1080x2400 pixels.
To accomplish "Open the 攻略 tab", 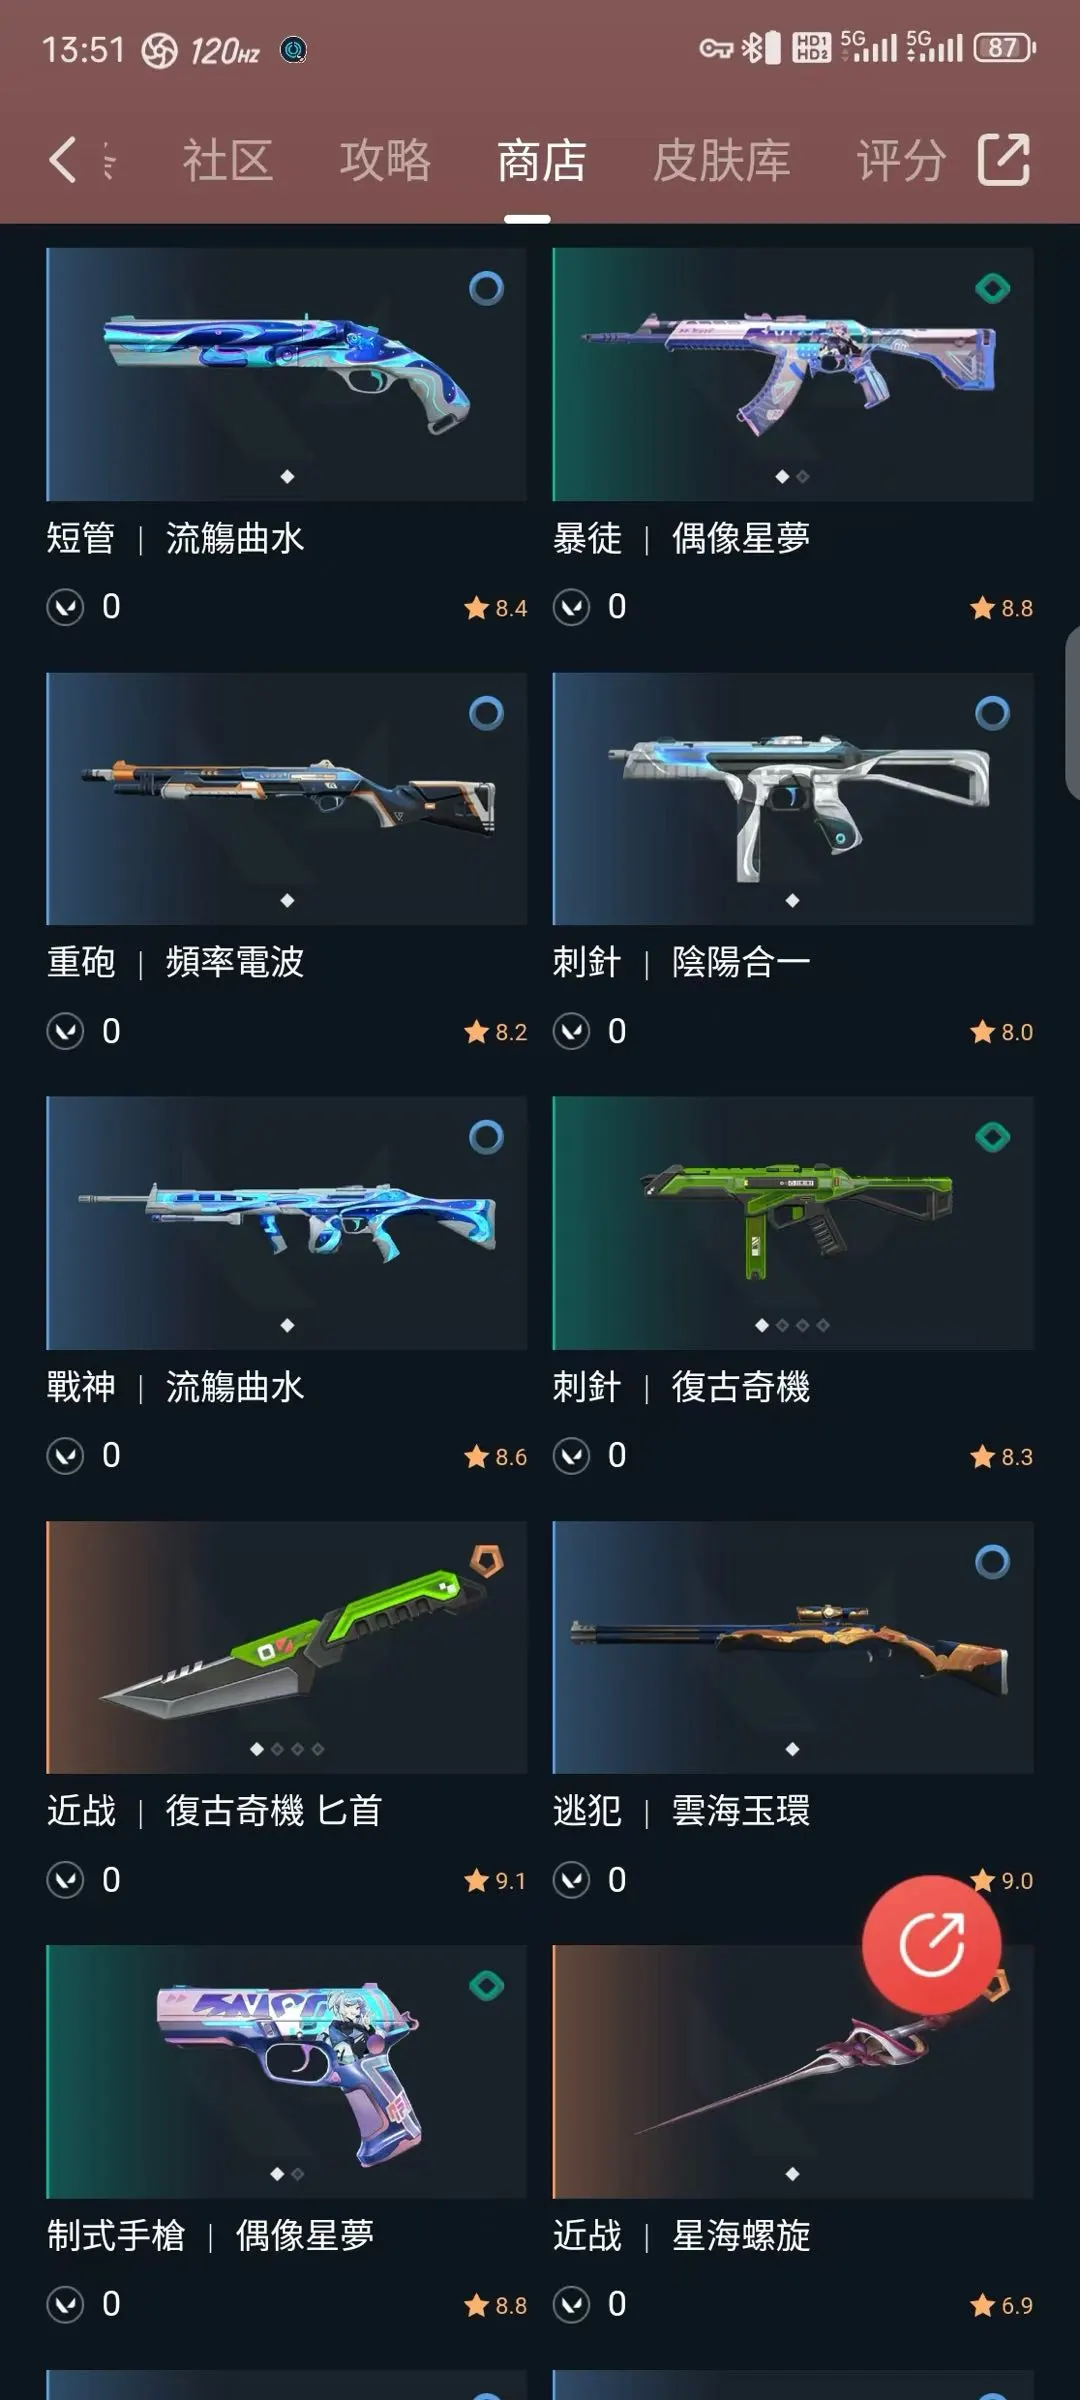I will [x=385, y=160].
